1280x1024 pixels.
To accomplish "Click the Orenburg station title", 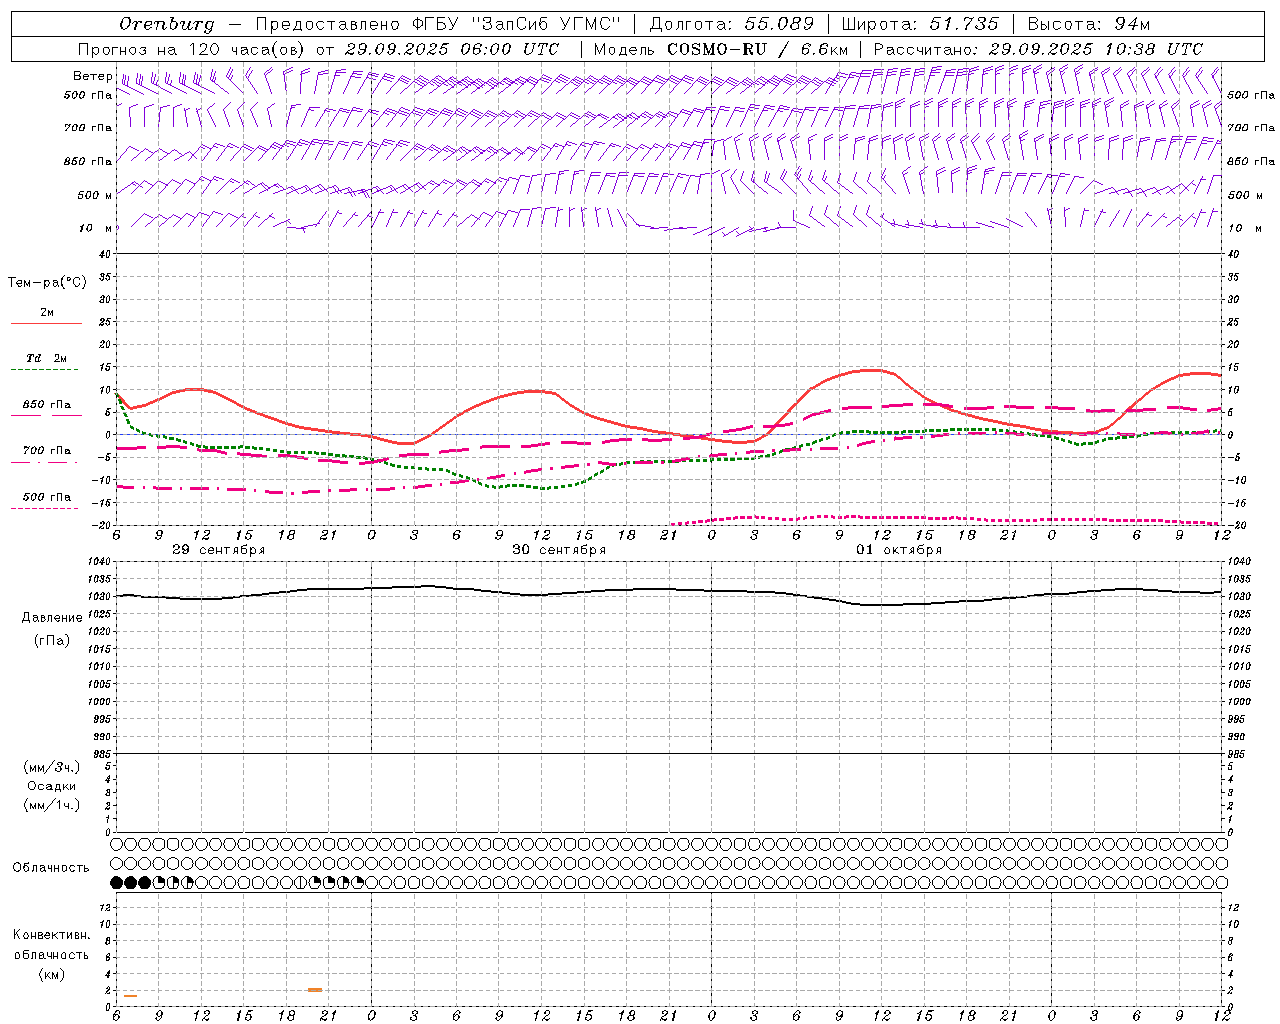I will point(167,24).
